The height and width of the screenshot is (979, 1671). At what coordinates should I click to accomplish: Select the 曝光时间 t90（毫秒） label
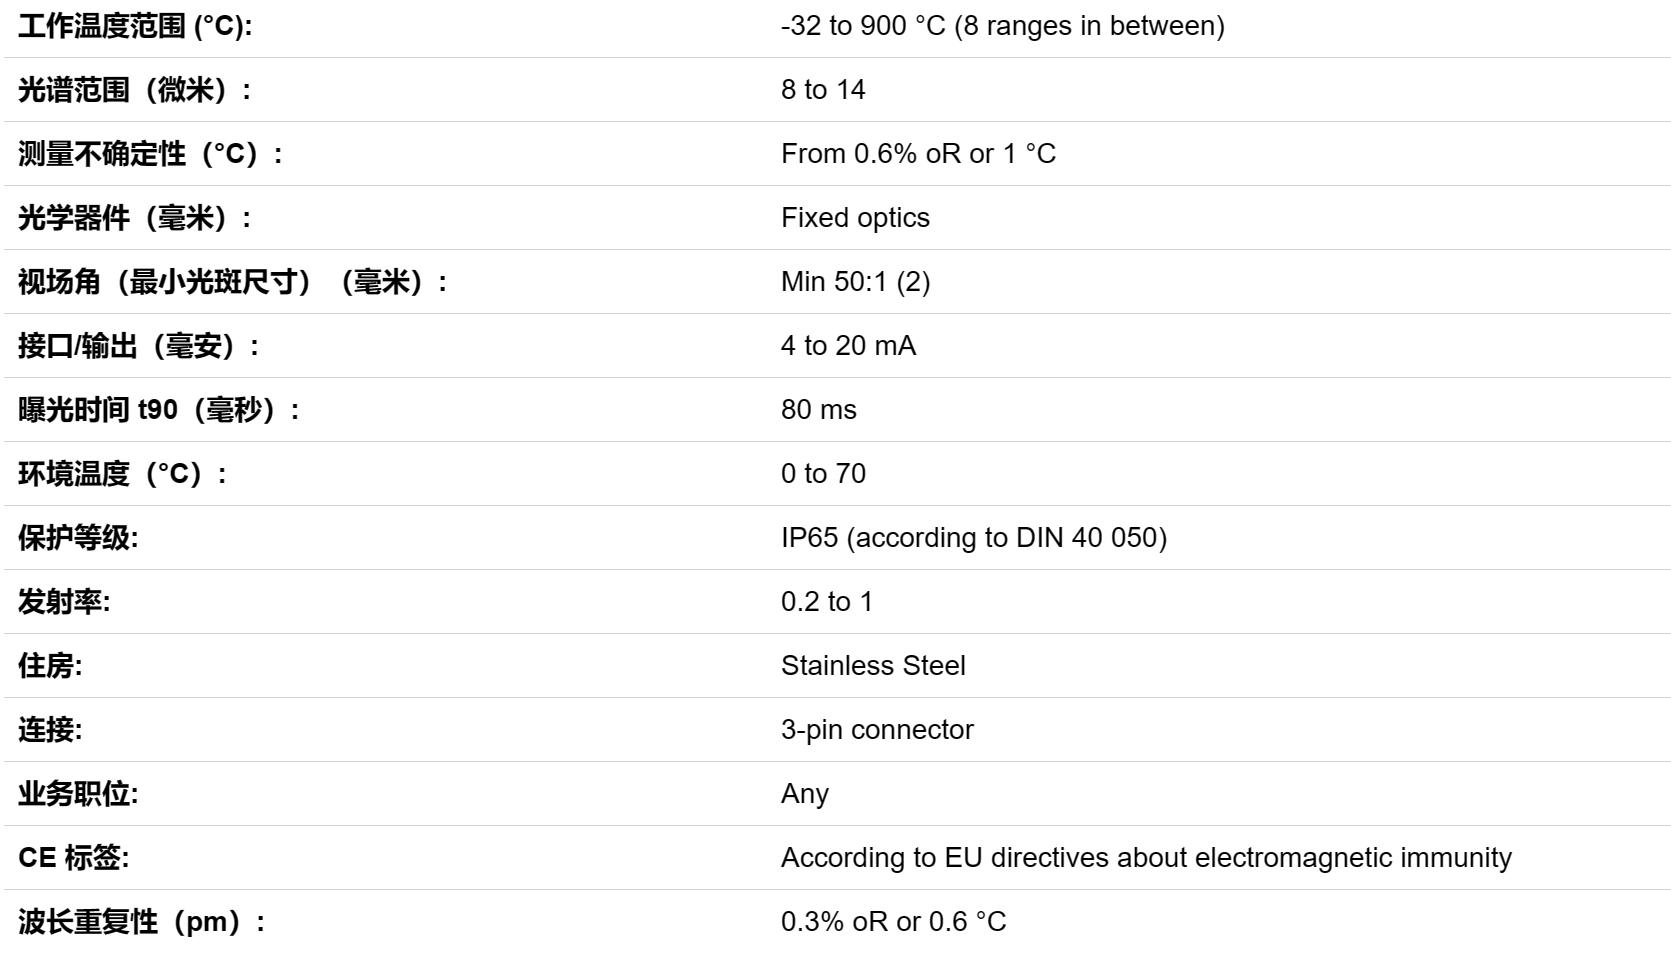(x=159, y=410)
